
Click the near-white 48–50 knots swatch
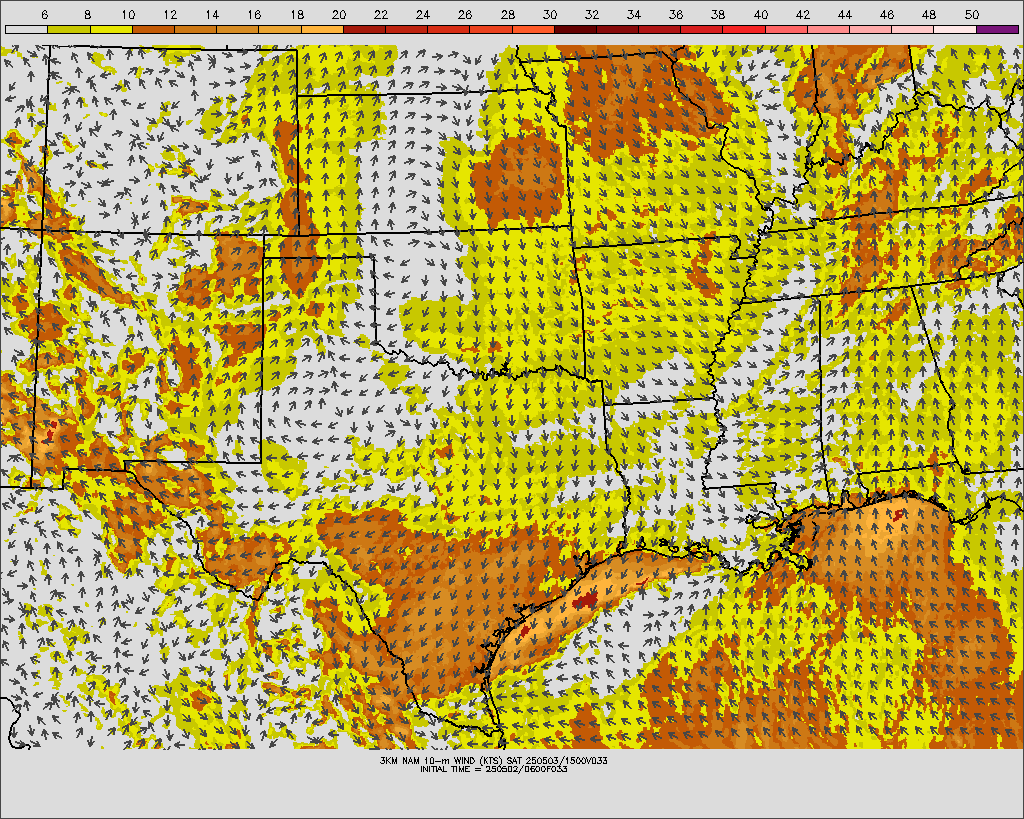click(x=955, y=29)
